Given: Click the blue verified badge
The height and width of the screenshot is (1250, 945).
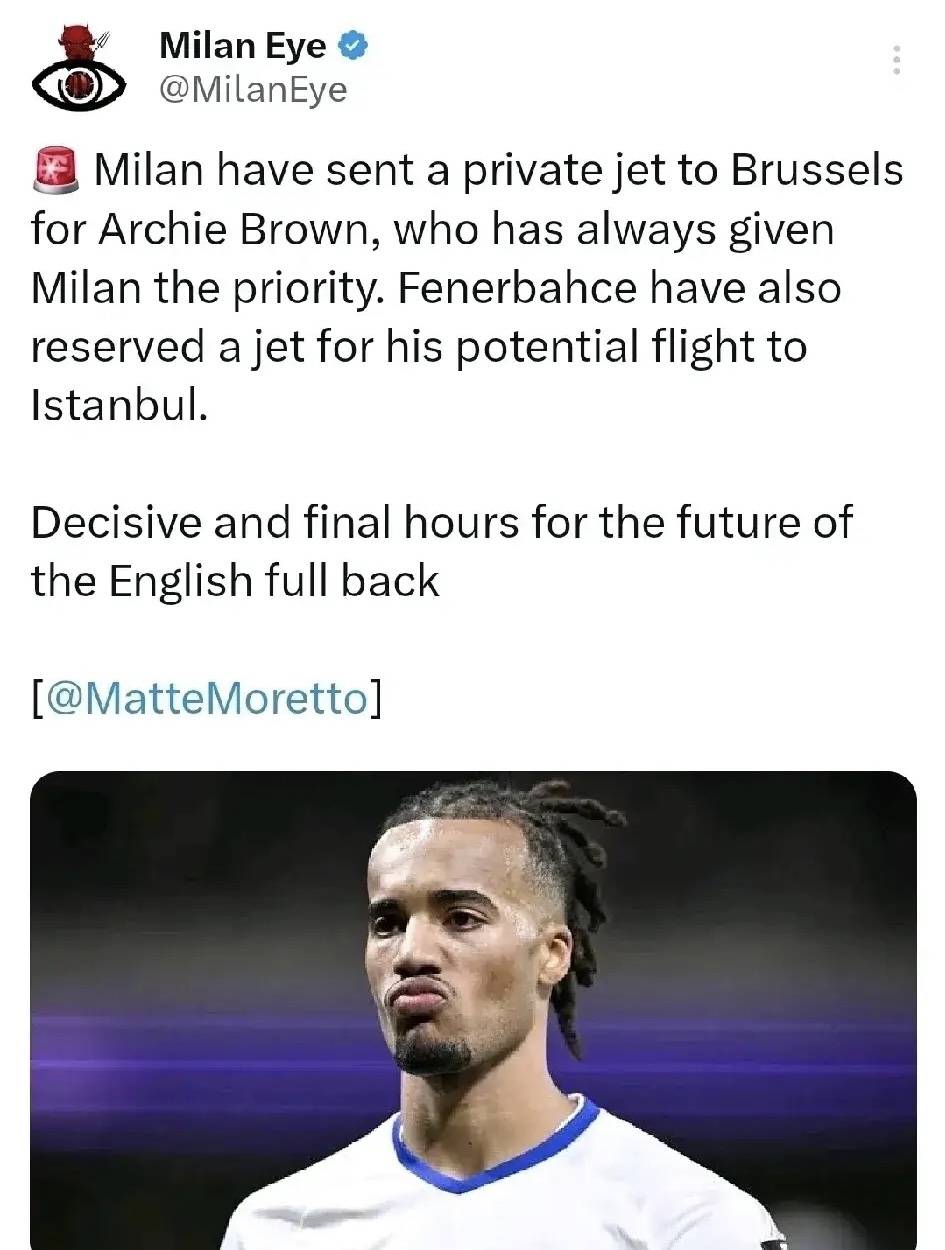Looking at the screenshot, I should (354, 45).
